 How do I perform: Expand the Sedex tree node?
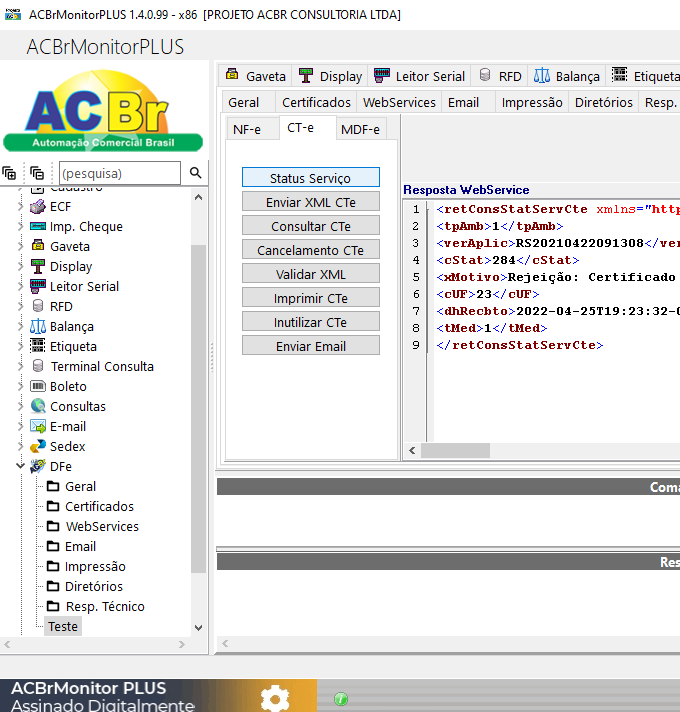pyautogui.click(x=20, y=446)
